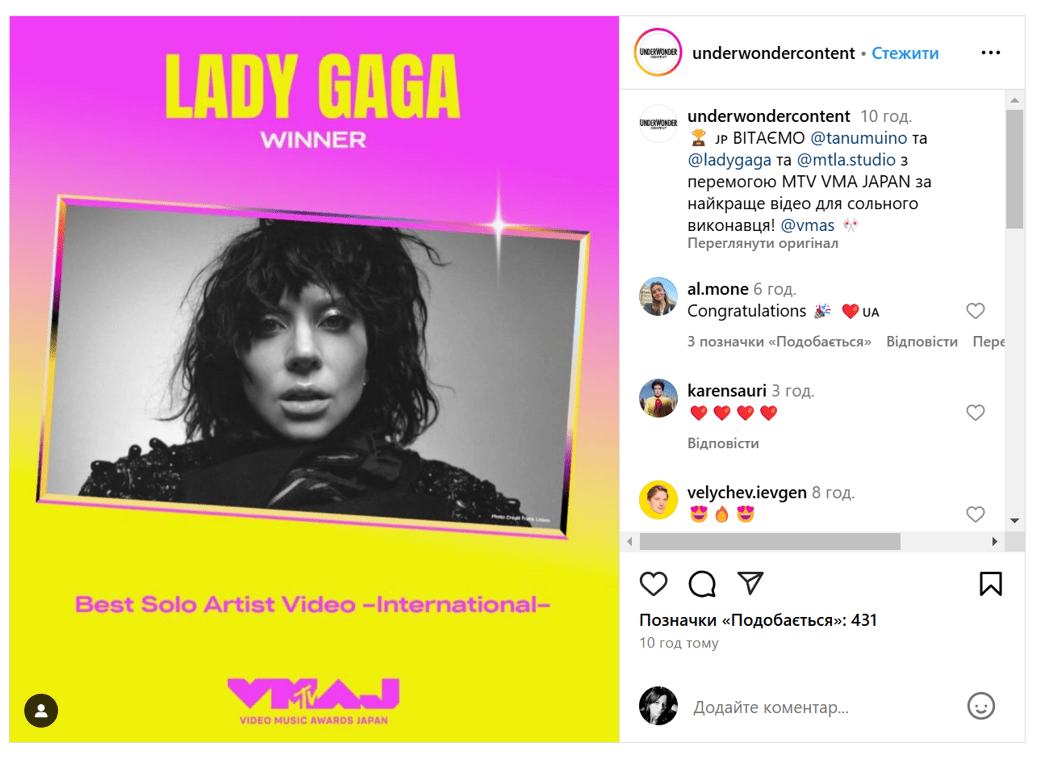
Task: Like karensauri's hearts comment
Action: pos(975,413)
